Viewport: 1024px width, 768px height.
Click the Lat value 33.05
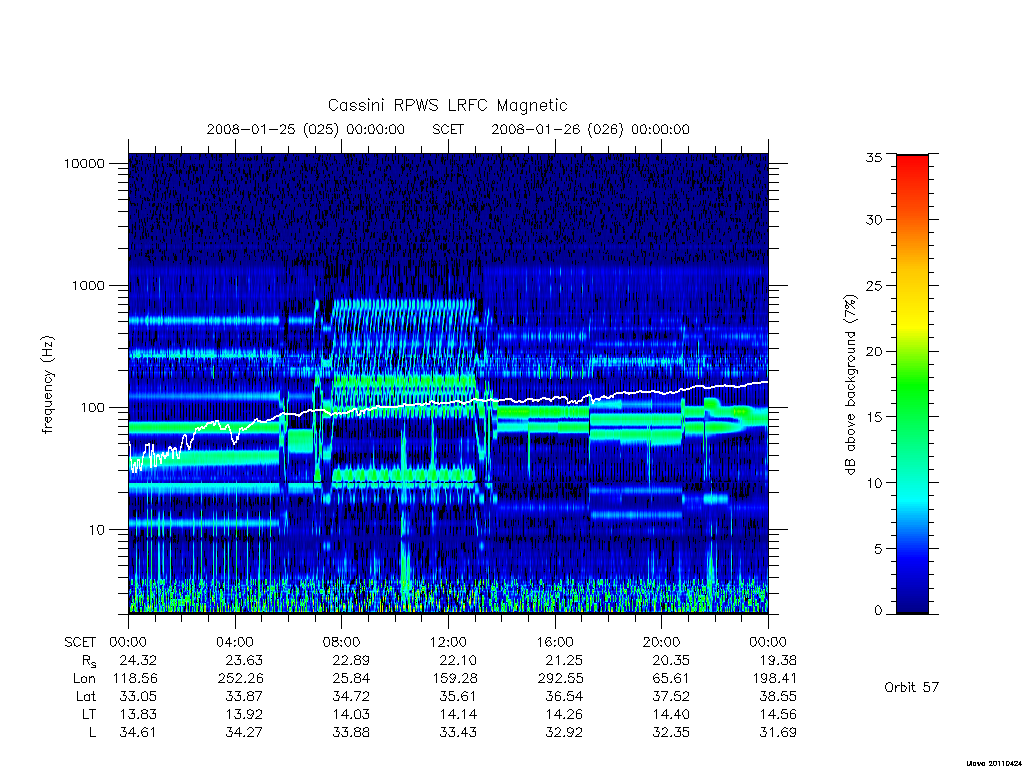[138, 696]
